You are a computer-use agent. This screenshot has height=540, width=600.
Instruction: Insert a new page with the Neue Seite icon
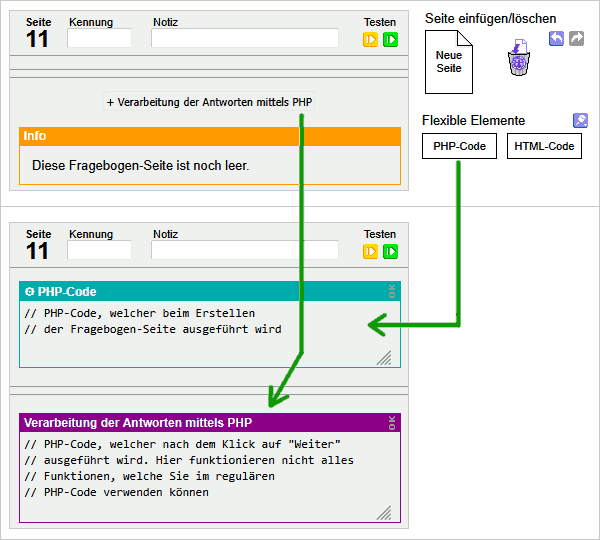(x=449, y=62)
